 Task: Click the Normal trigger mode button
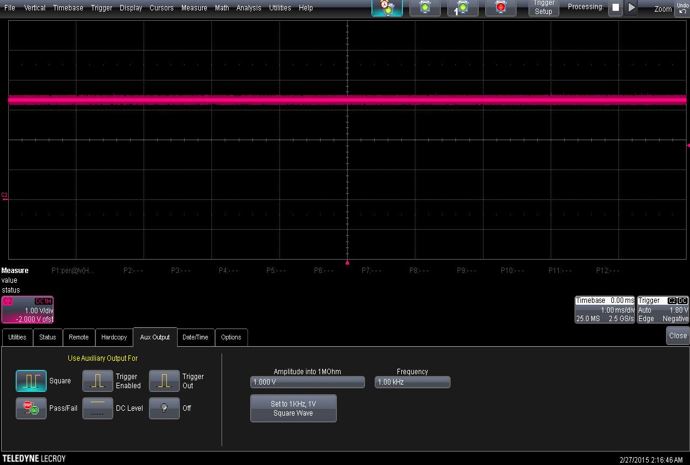click(x=427, y=8)
